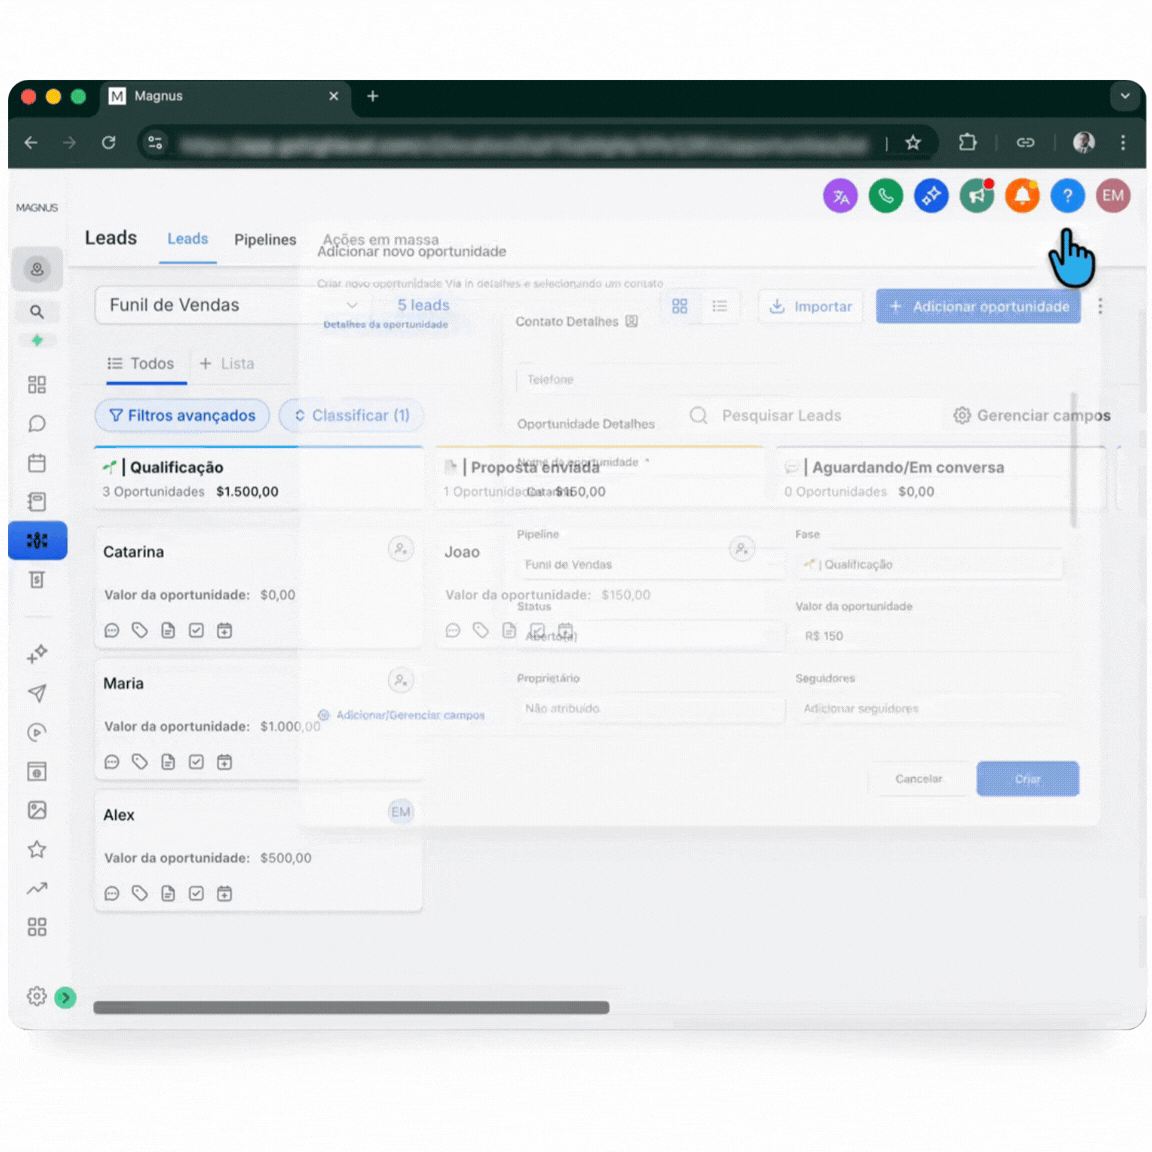
Task: Open the megaphone announcements icon
Action: (x=976, y=196)
